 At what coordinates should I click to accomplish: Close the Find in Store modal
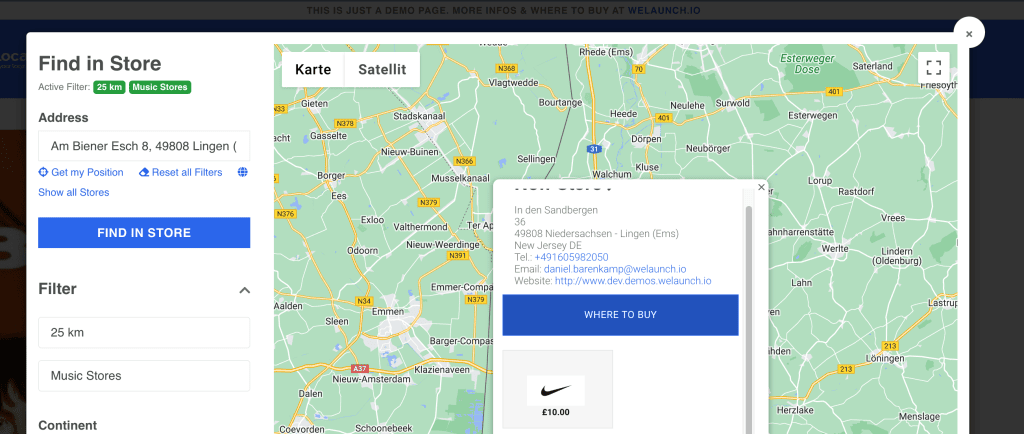click(969, 33)
